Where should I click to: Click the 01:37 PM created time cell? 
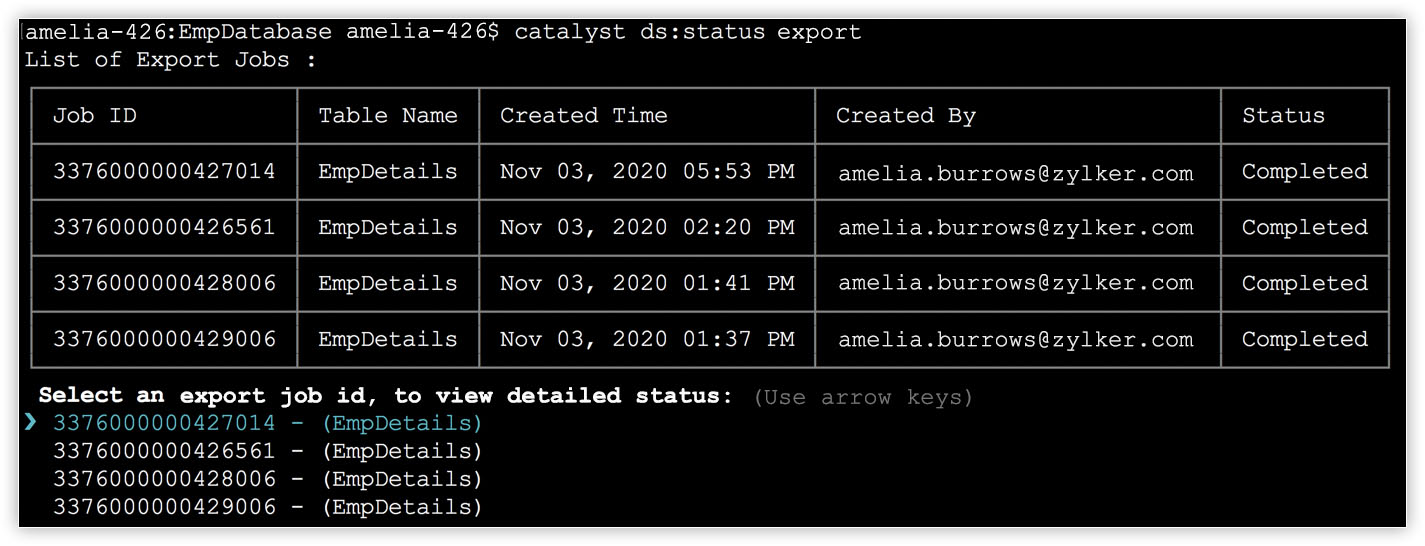[x=647, y=339]
